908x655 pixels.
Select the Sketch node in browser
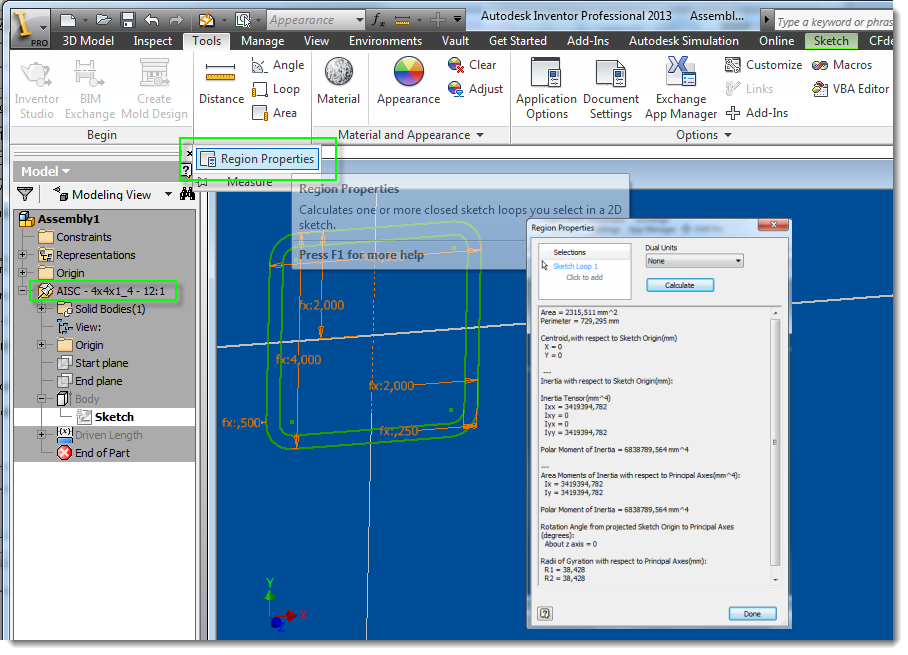[105, 417]
